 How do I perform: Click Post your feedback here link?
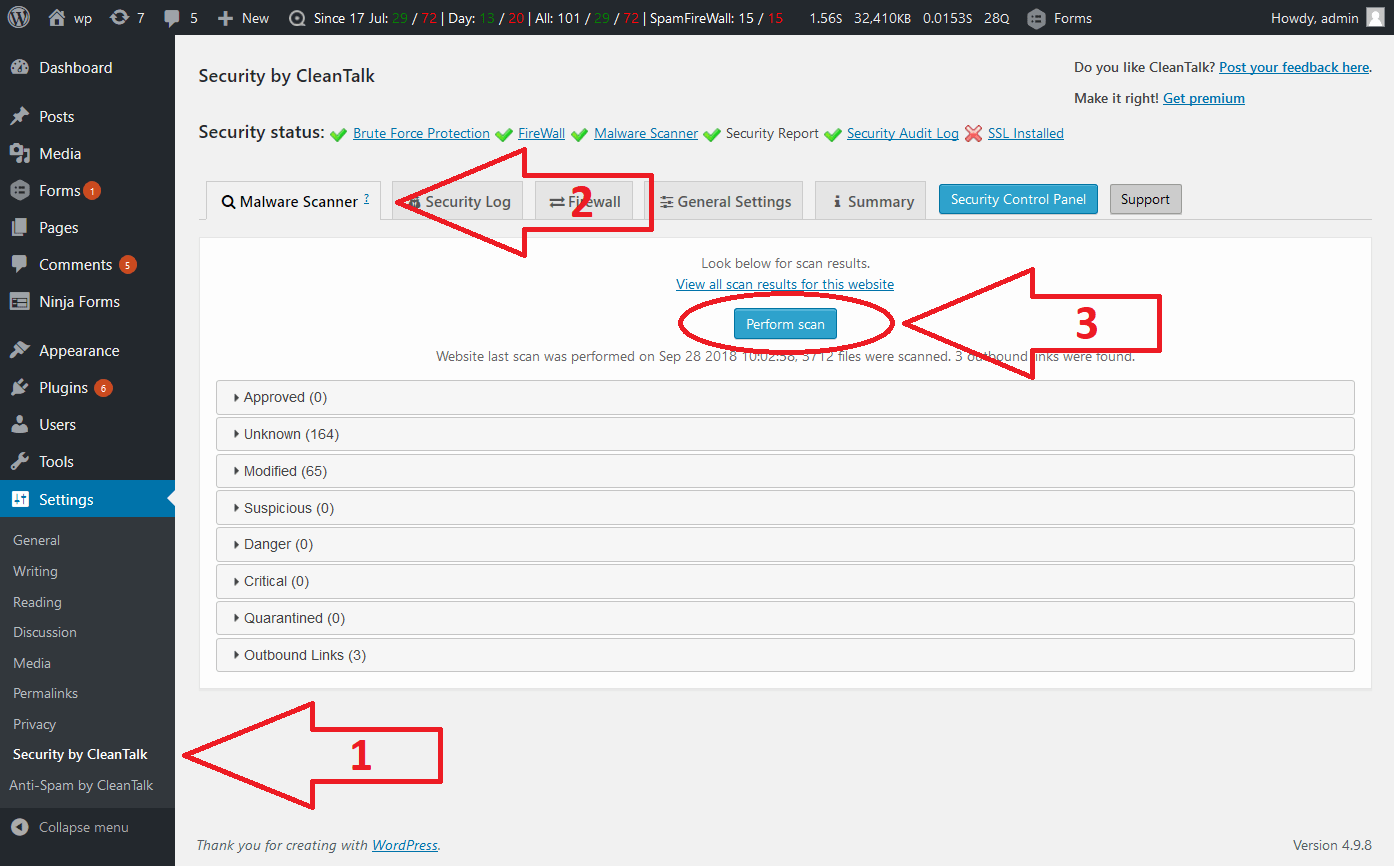pos(1293,67)
